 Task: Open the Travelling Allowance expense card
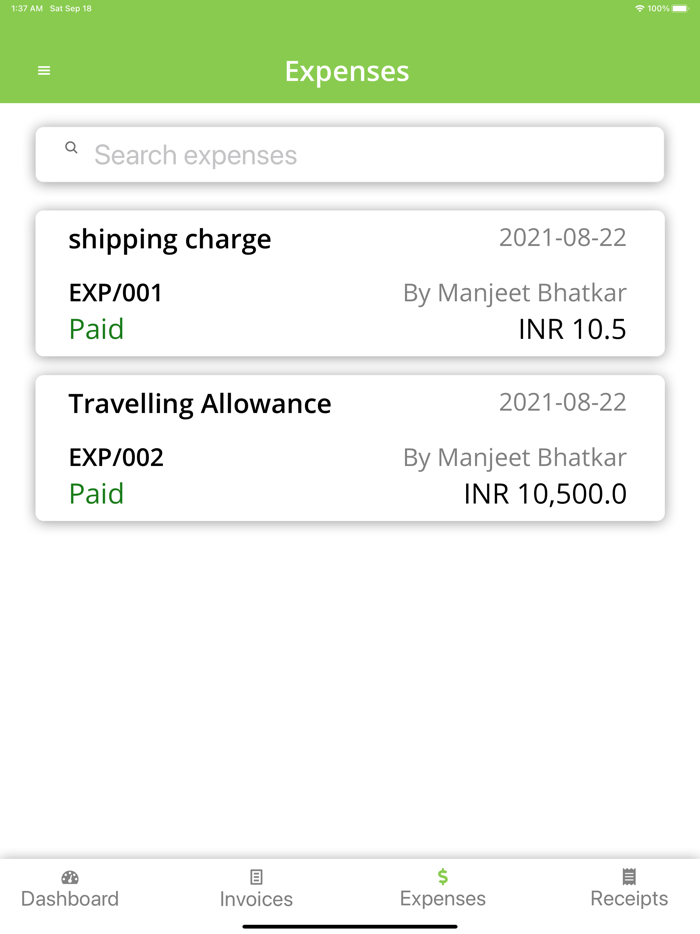(349, 447)
